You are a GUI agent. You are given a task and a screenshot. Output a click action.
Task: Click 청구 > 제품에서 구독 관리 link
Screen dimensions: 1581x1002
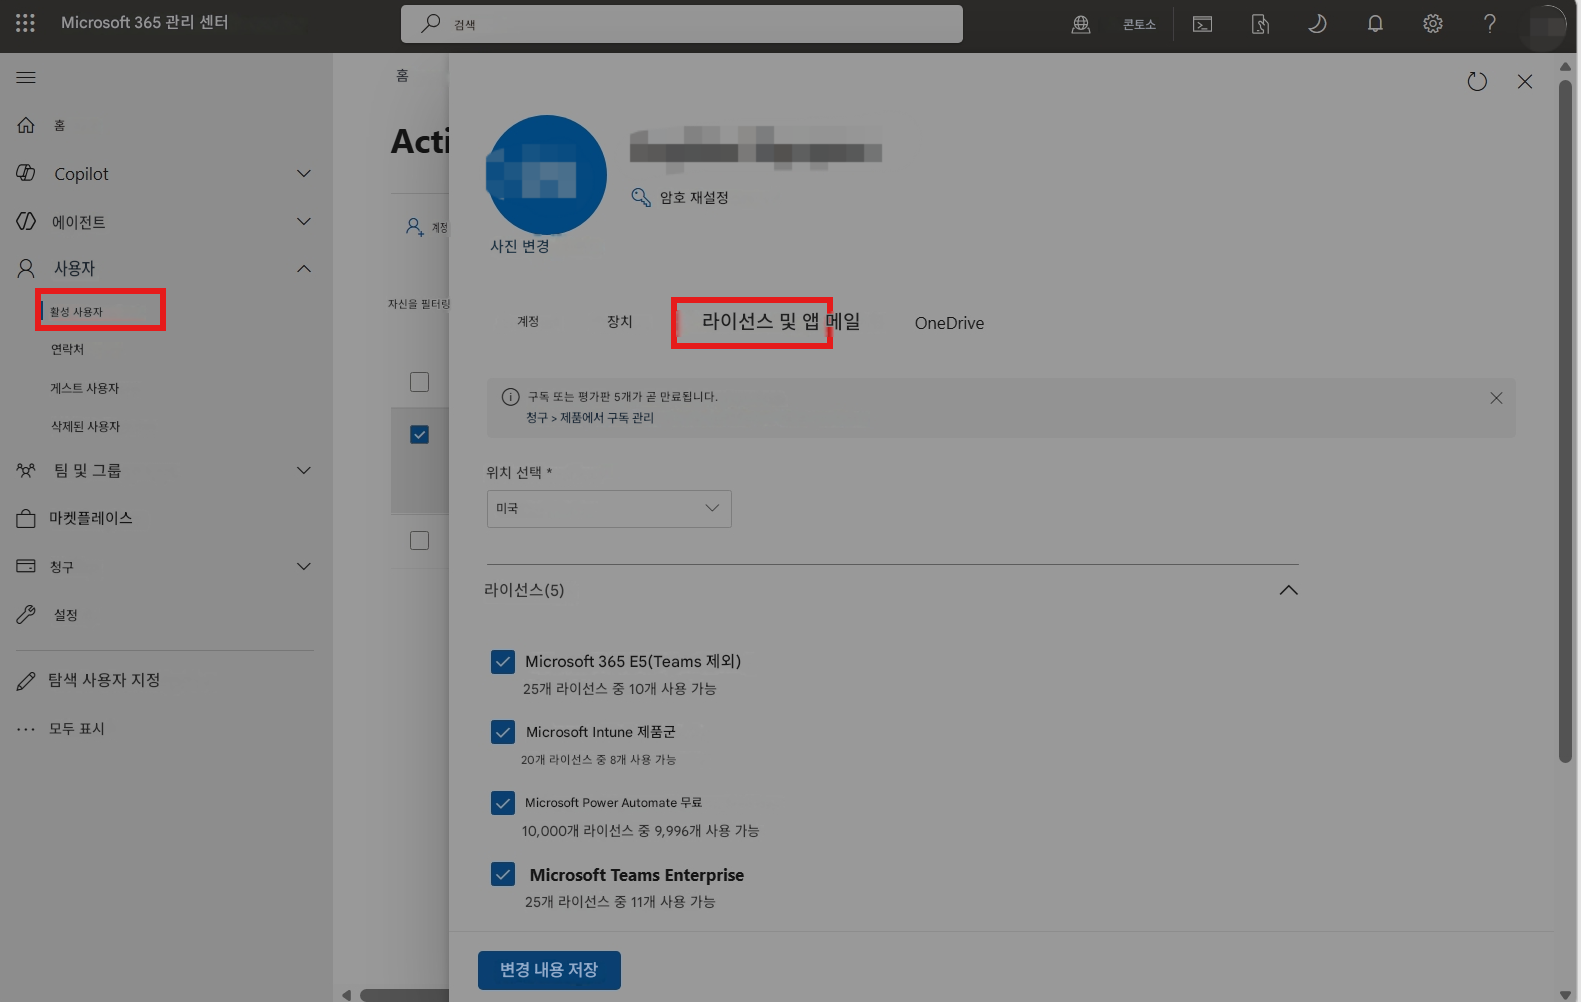click(x=590, y=418)
